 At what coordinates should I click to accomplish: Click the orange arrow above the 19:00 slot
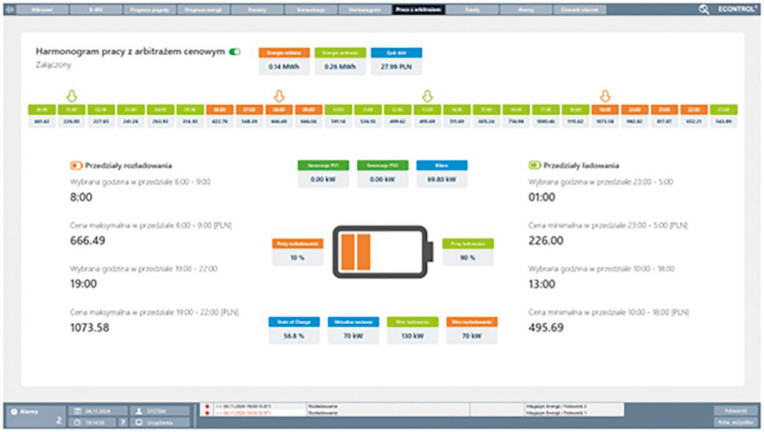[x=605, y=96]
